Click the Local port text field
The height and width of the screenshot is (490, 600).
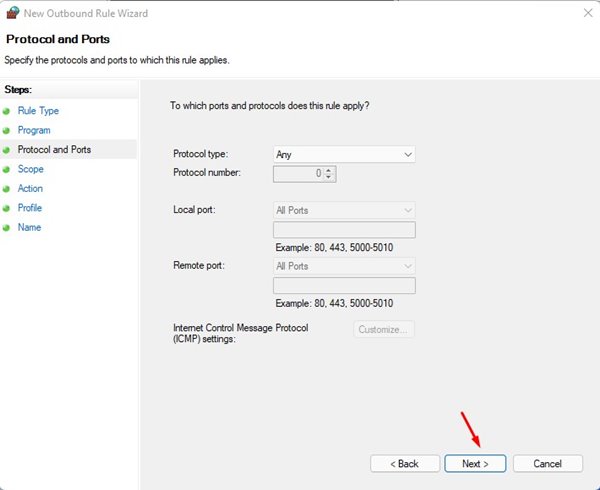coord(344,230)
